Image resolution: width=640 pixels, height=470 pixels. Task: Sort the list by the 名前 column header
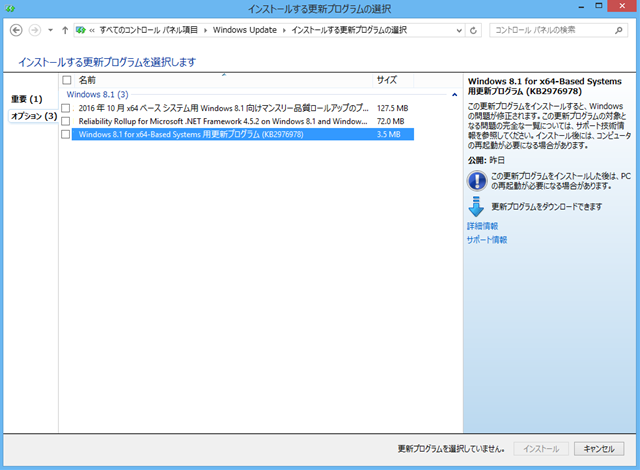(x=224, y=80)
